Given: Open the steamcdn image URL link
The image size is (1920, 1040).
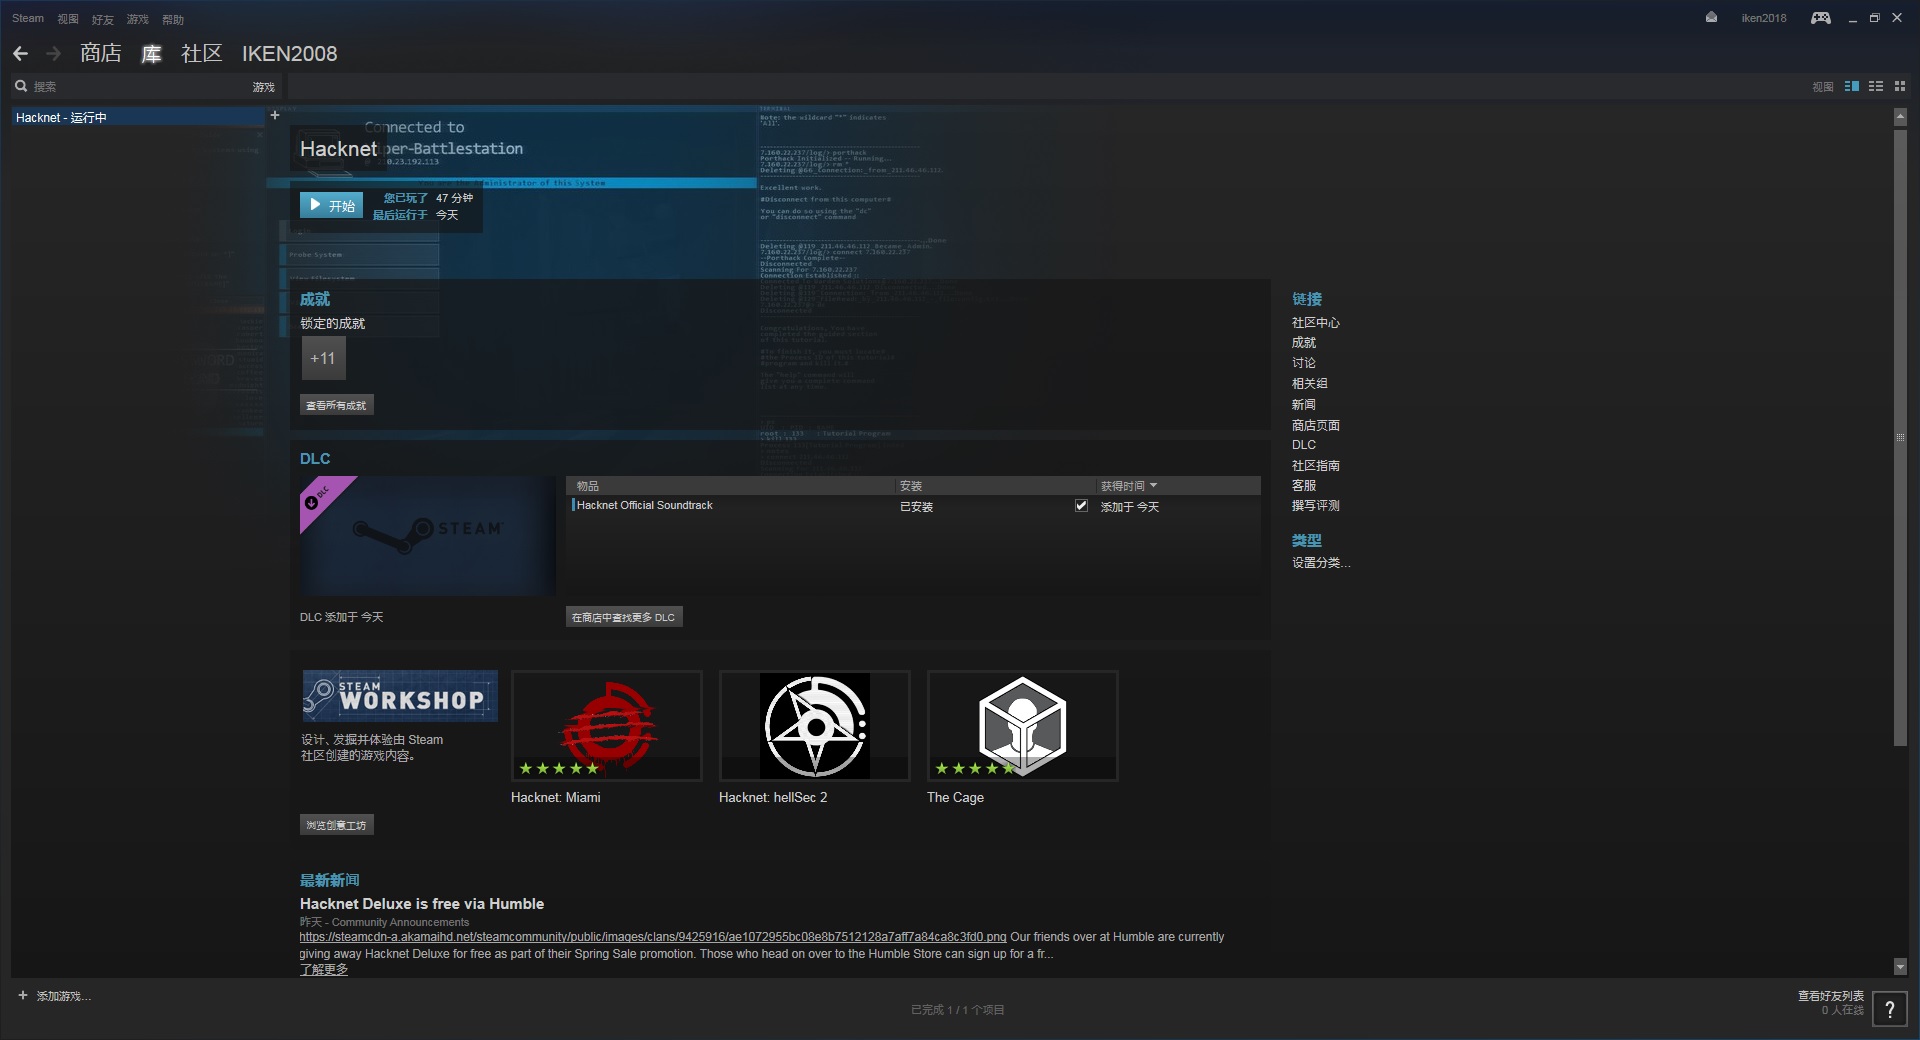Looking at the screenshot, I should tap(653, 937).
